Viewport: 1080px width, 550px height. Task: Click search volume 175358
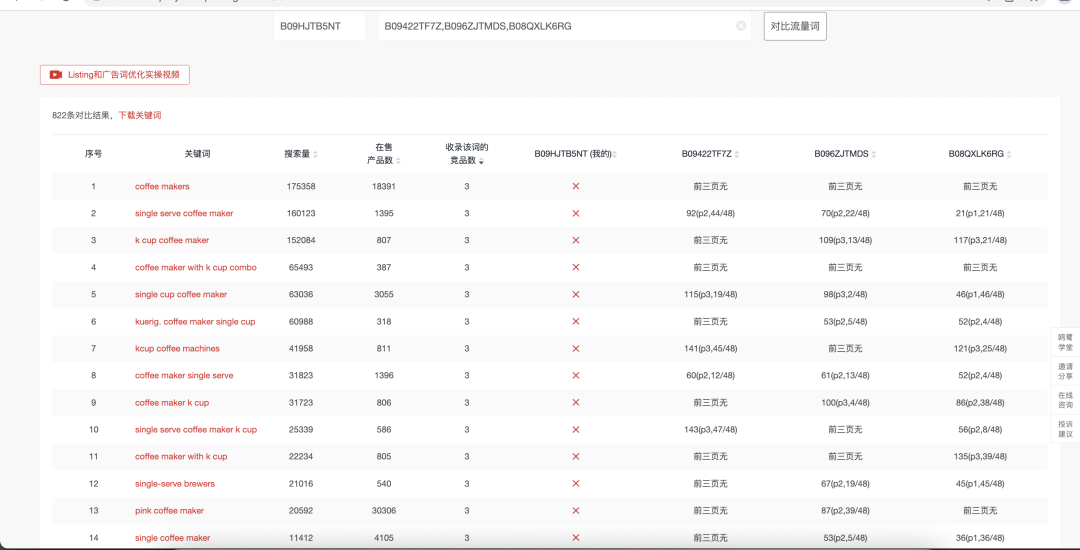click(x=301, y=187)
